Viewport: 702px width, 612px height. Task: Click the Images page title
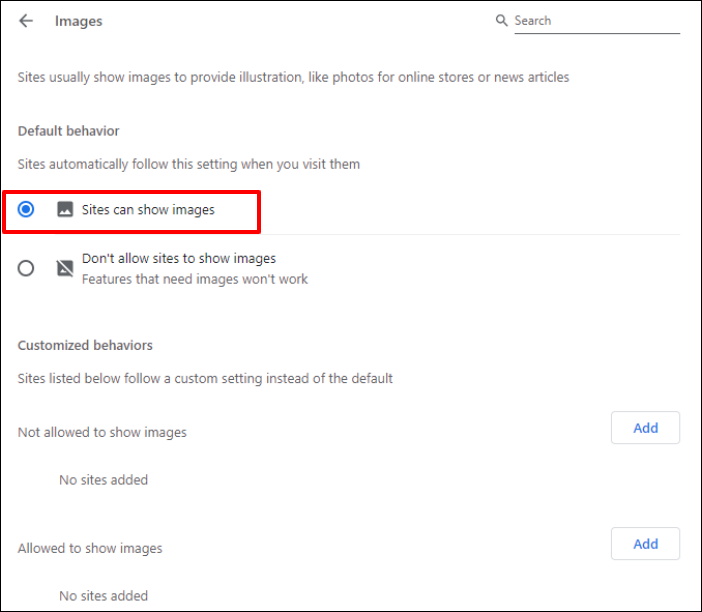78,21
